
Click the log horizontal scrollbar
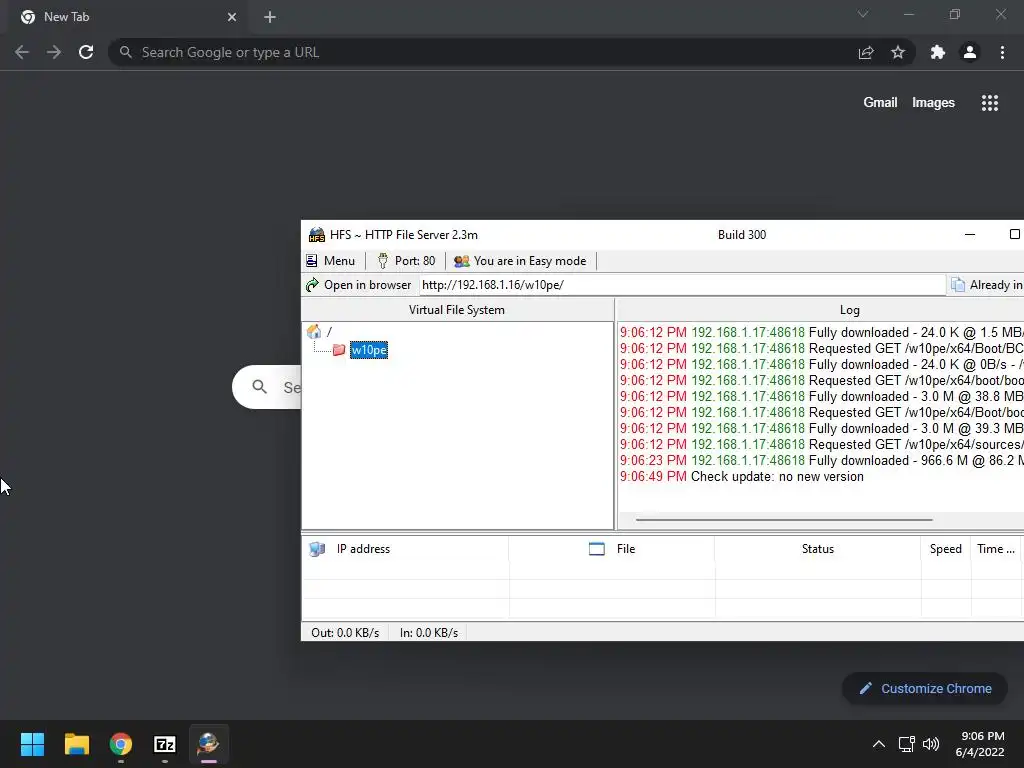point(784,520)
